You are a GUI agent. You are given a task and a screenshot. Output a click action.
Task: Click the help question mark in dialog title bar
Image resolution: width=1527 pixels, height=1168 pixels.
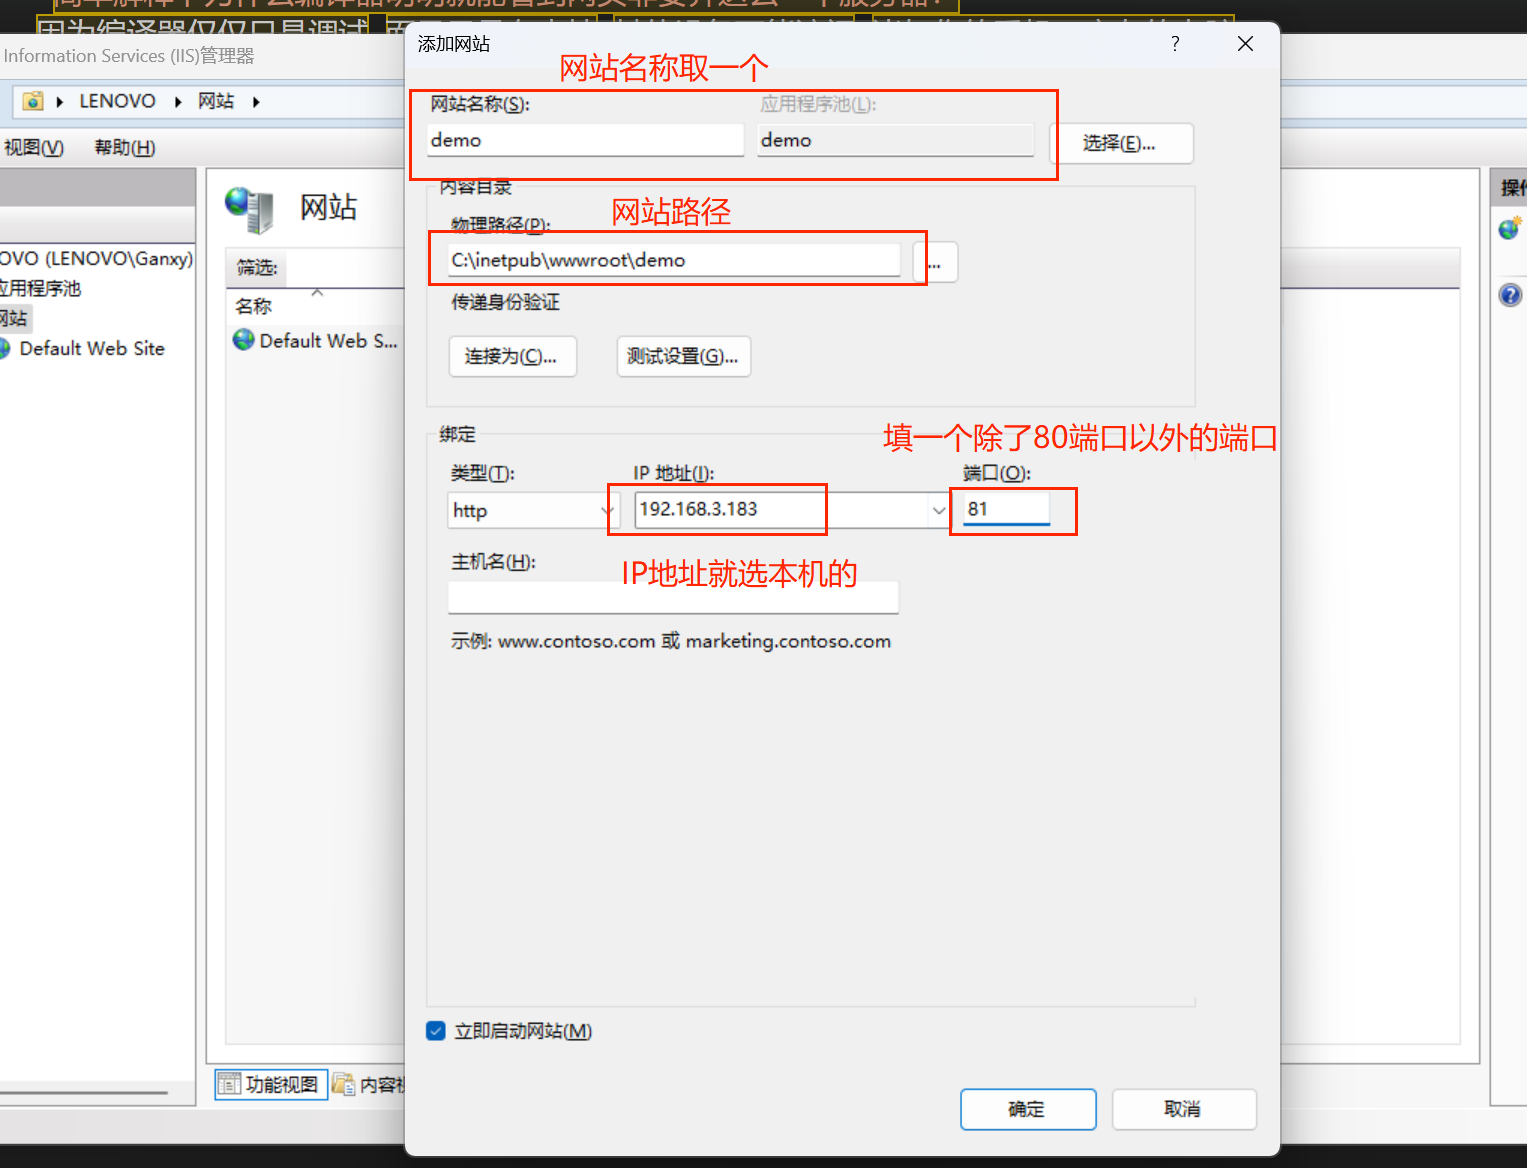click(1175, 44)
